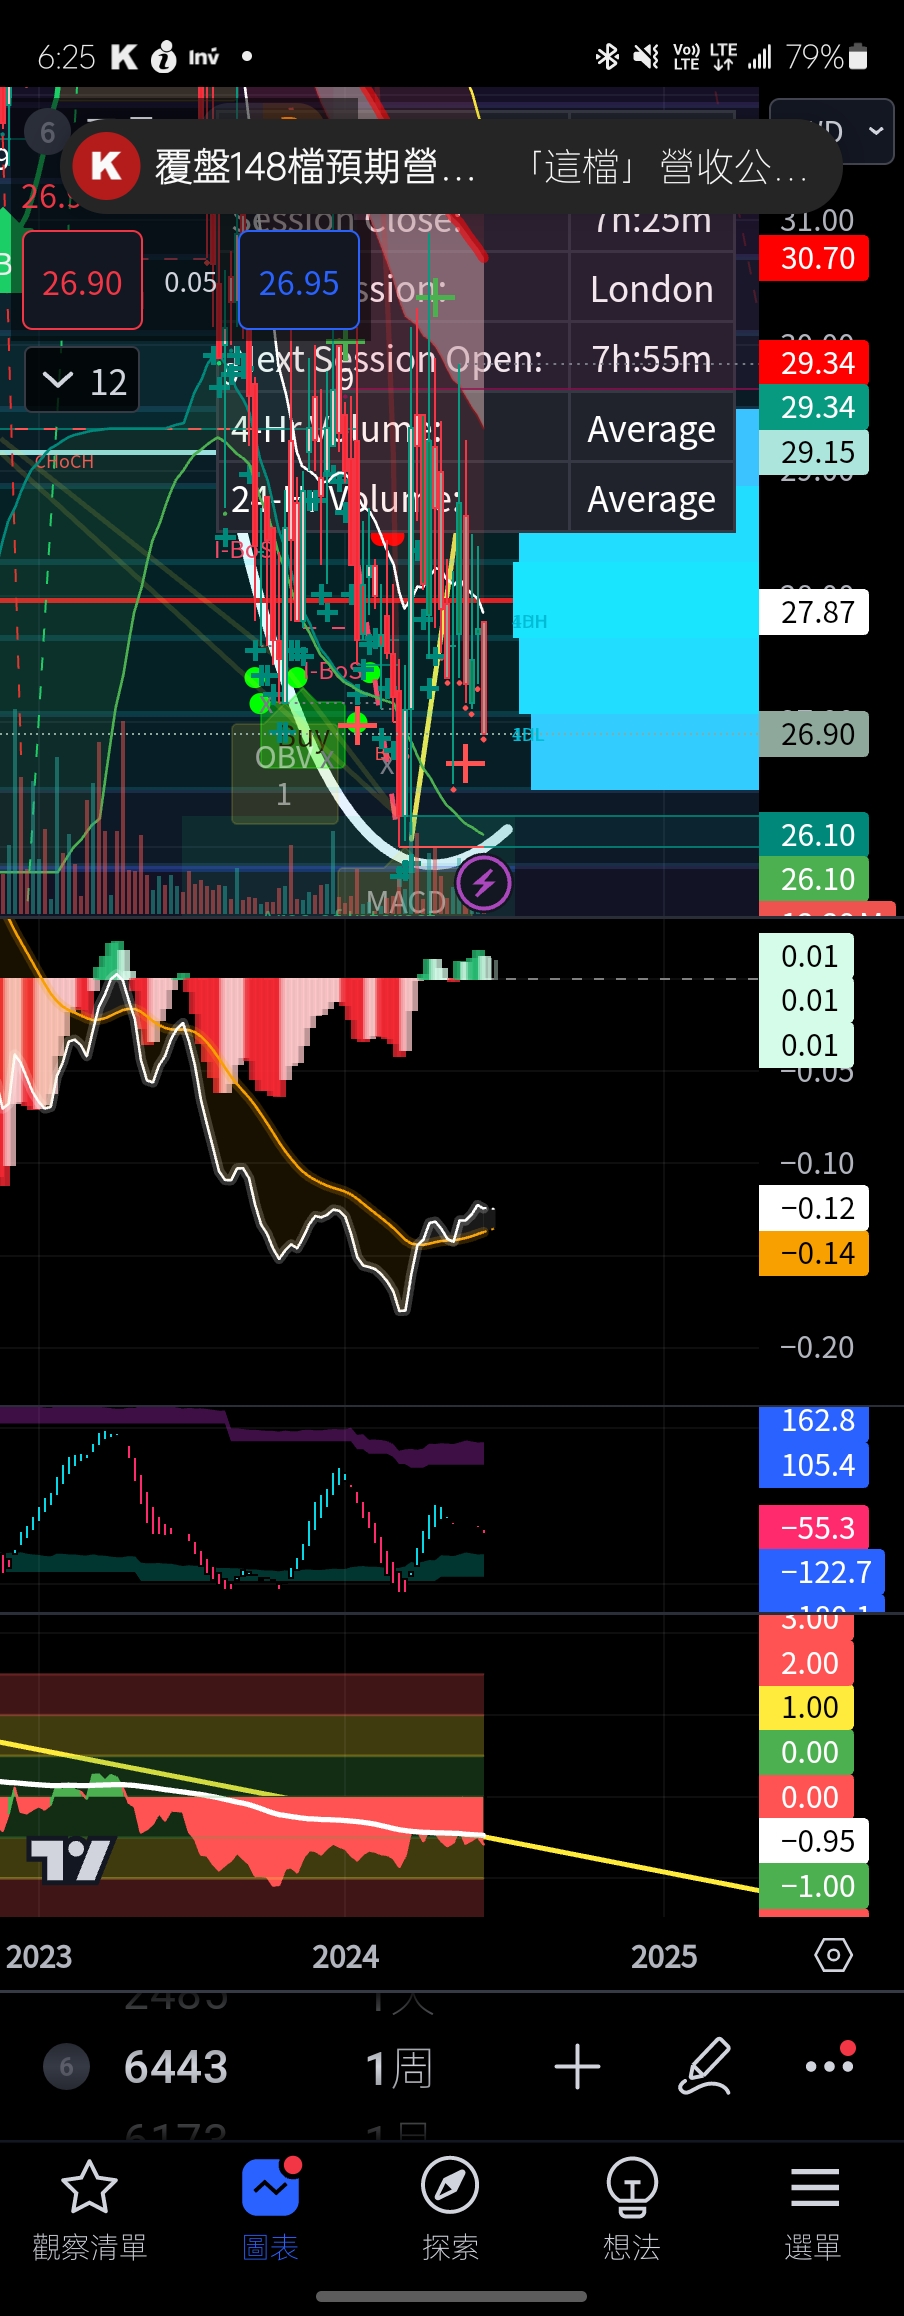The width and height of the screenshot is (904, 2316).
Task: Open the Explore compass tab
Action: pos(450,2208)
